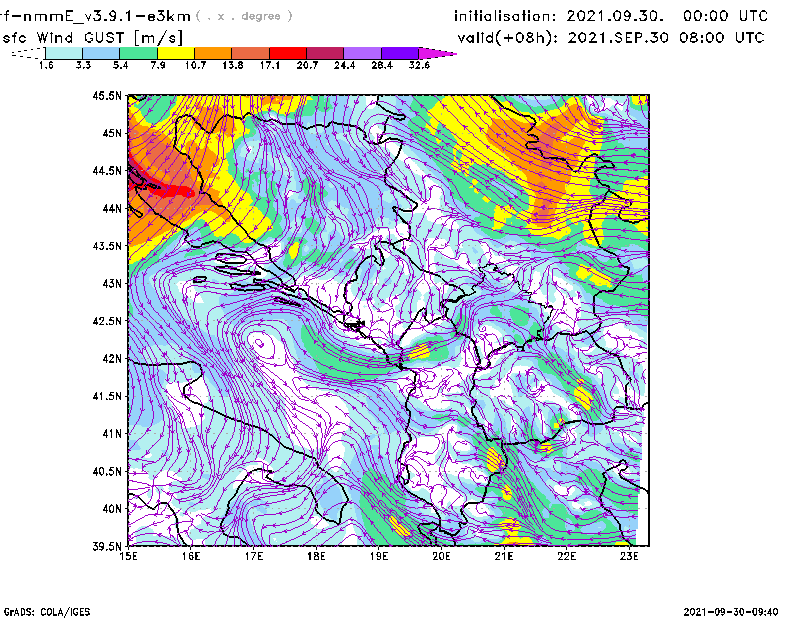Click the latitude label '44.5N'
The height and width of the screenshot is (618, 800).
pyautogui.click(x=107, y=170)
